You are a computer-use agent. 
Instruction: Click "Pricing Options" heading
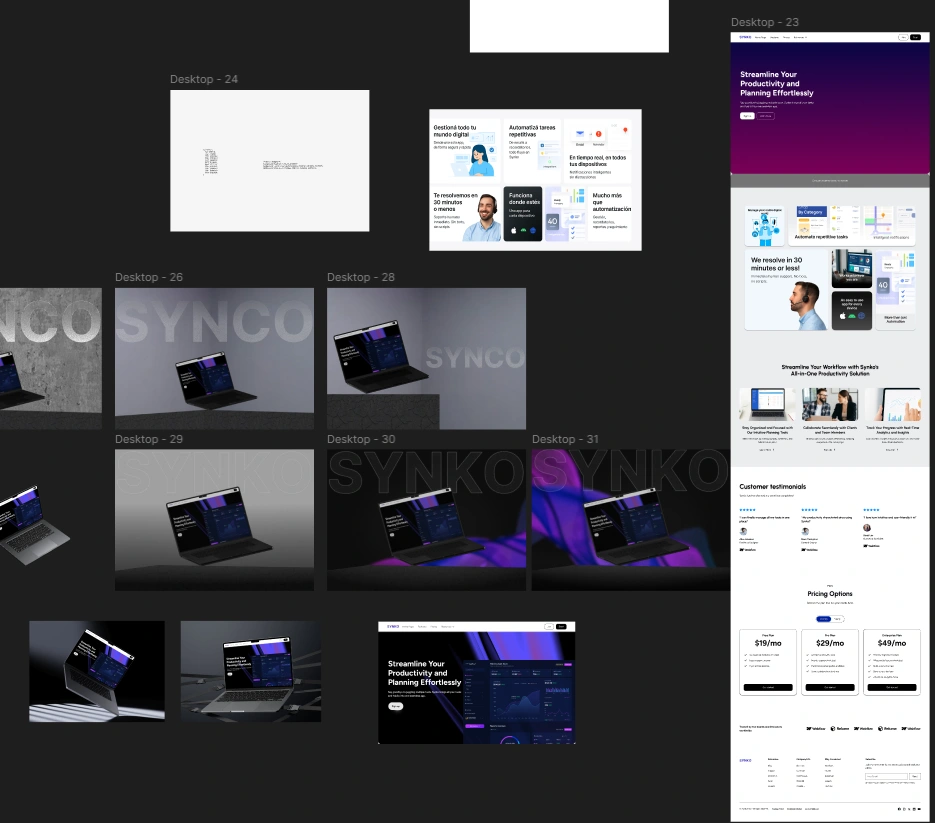tap(830, 594)
